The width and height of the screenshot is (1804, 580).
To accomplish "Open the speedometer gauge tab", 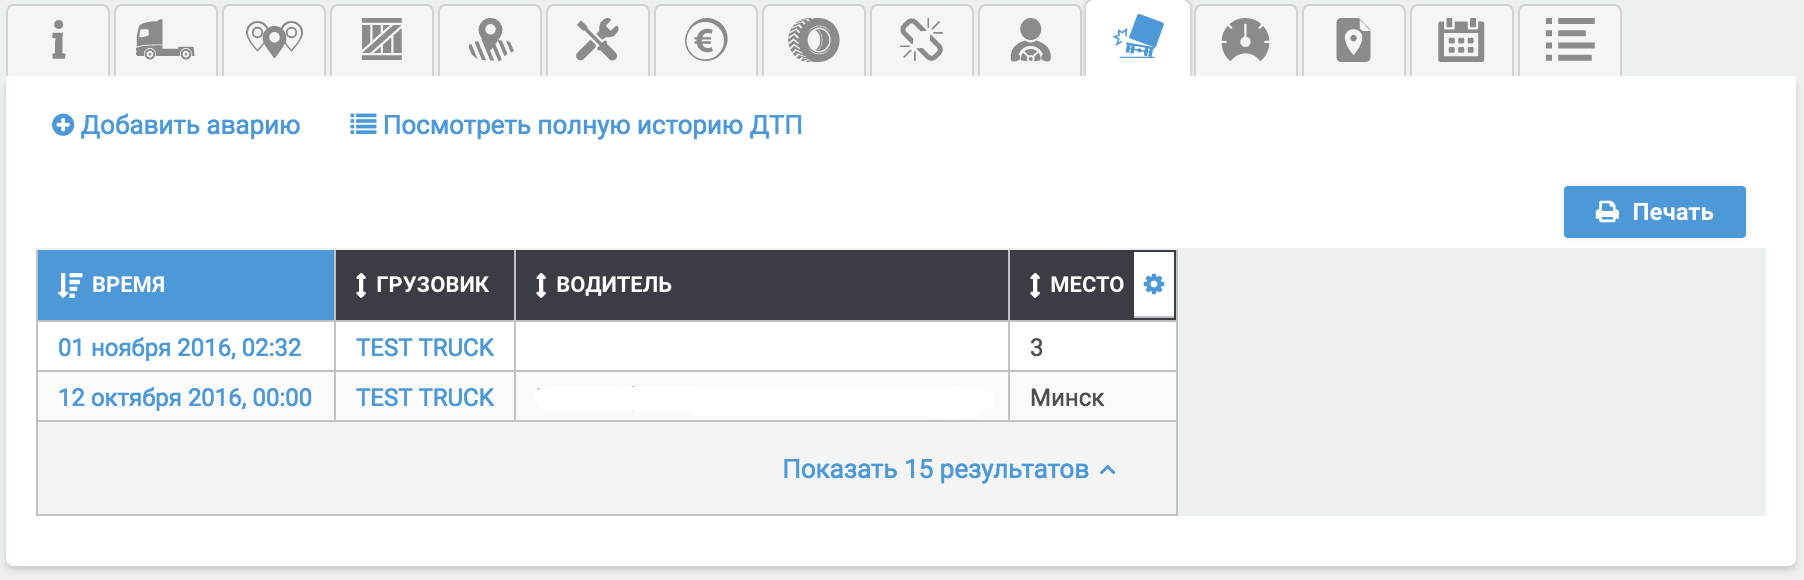I will [1245, 41].
